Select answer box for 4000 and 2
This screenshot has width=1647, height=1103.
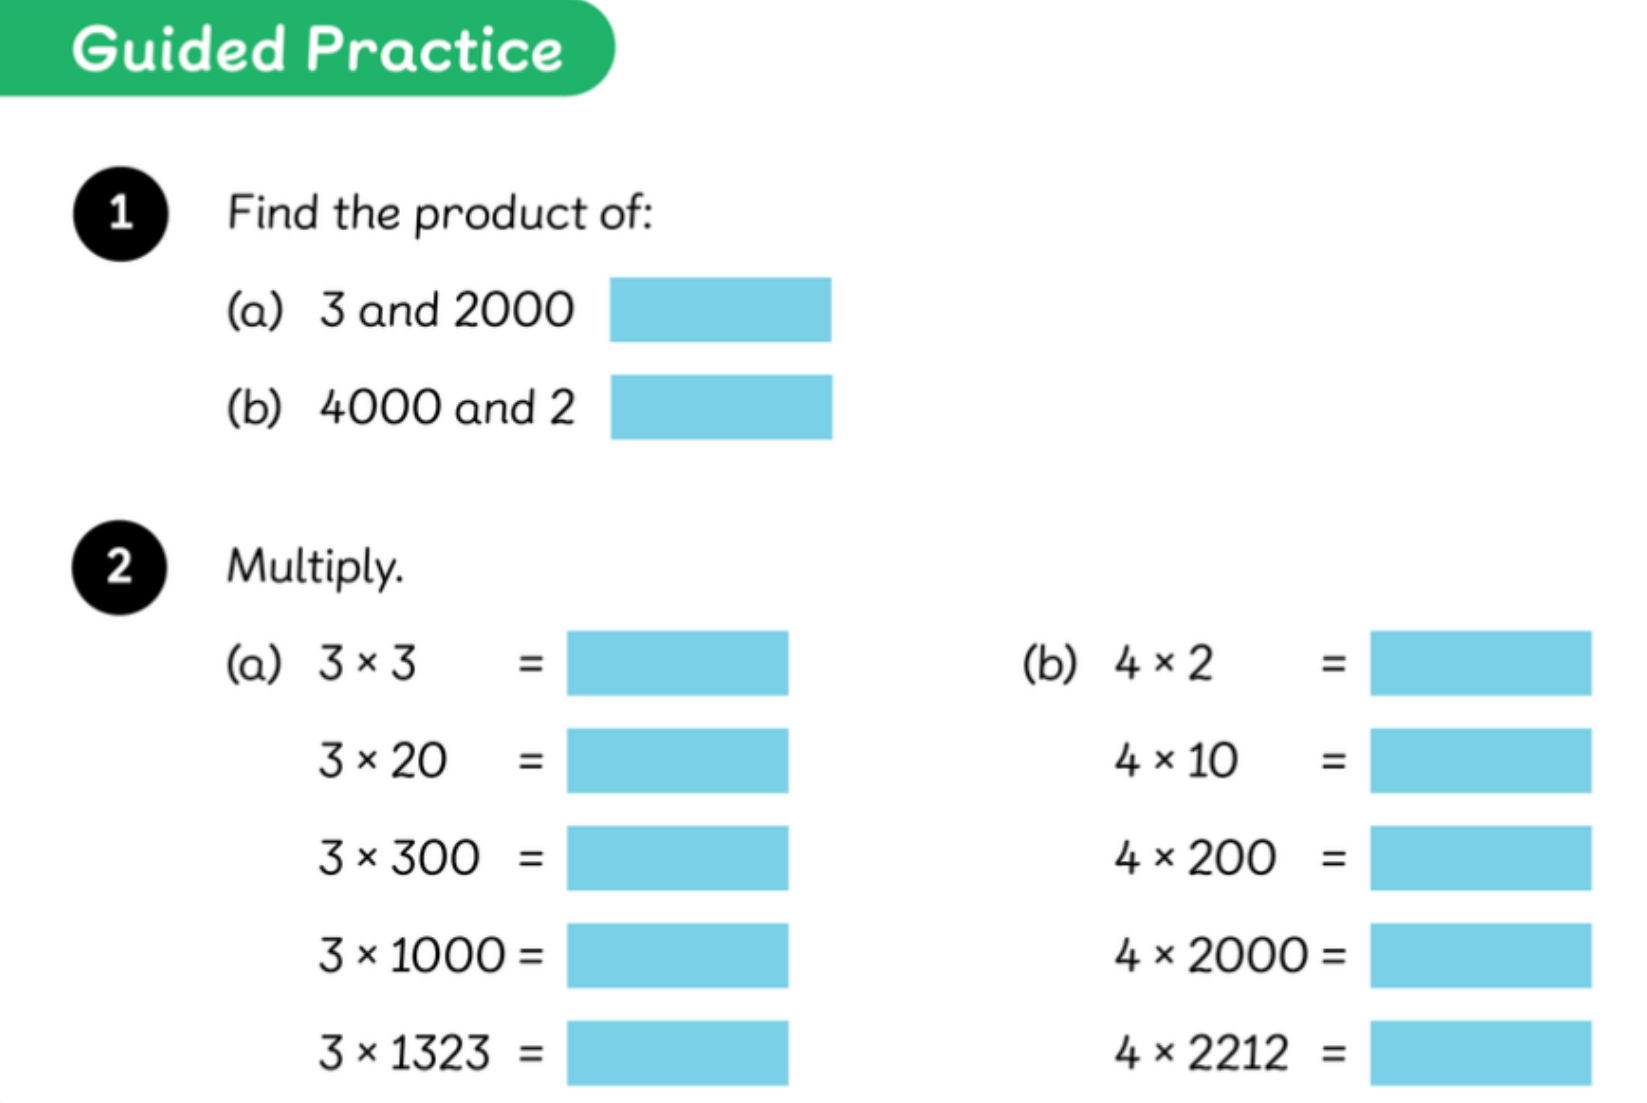point(721,406)
